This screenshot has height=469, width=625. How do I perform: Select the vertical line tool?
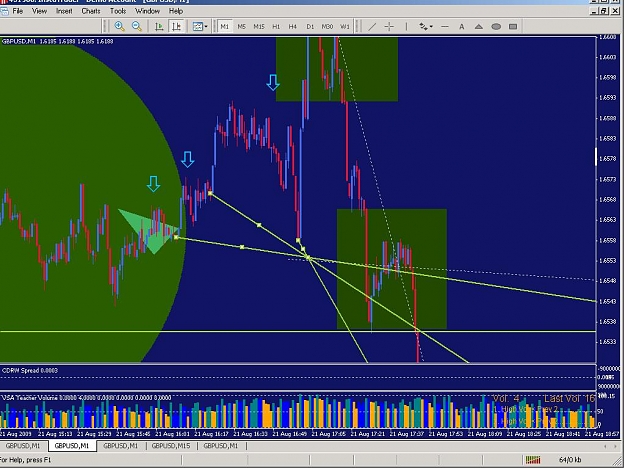click(x=406, y=26)
